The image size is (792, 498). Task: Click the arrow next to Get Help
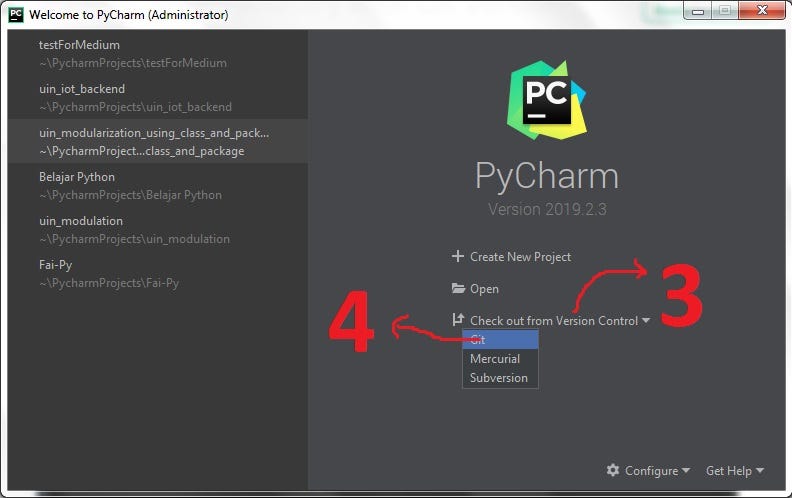760,471
